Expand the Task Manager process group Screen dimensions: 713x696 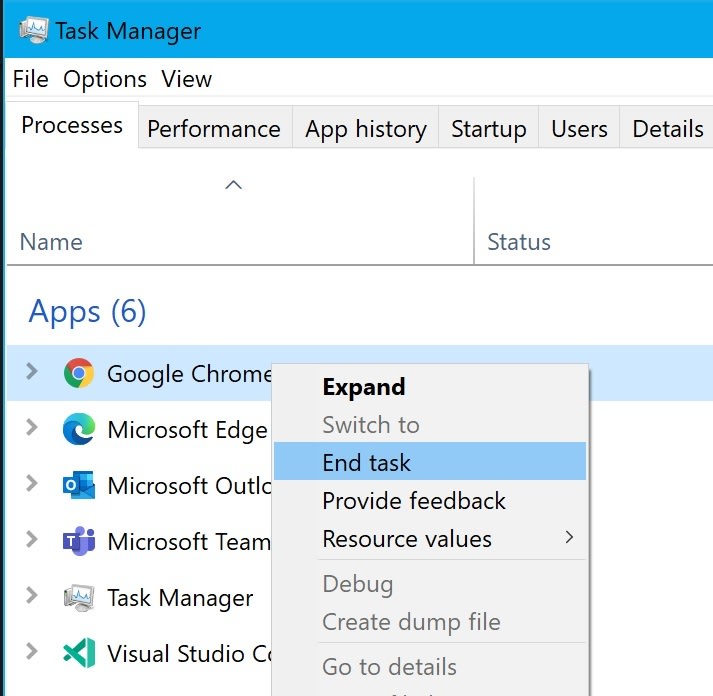pyautogui.click(x=31, y=595)
